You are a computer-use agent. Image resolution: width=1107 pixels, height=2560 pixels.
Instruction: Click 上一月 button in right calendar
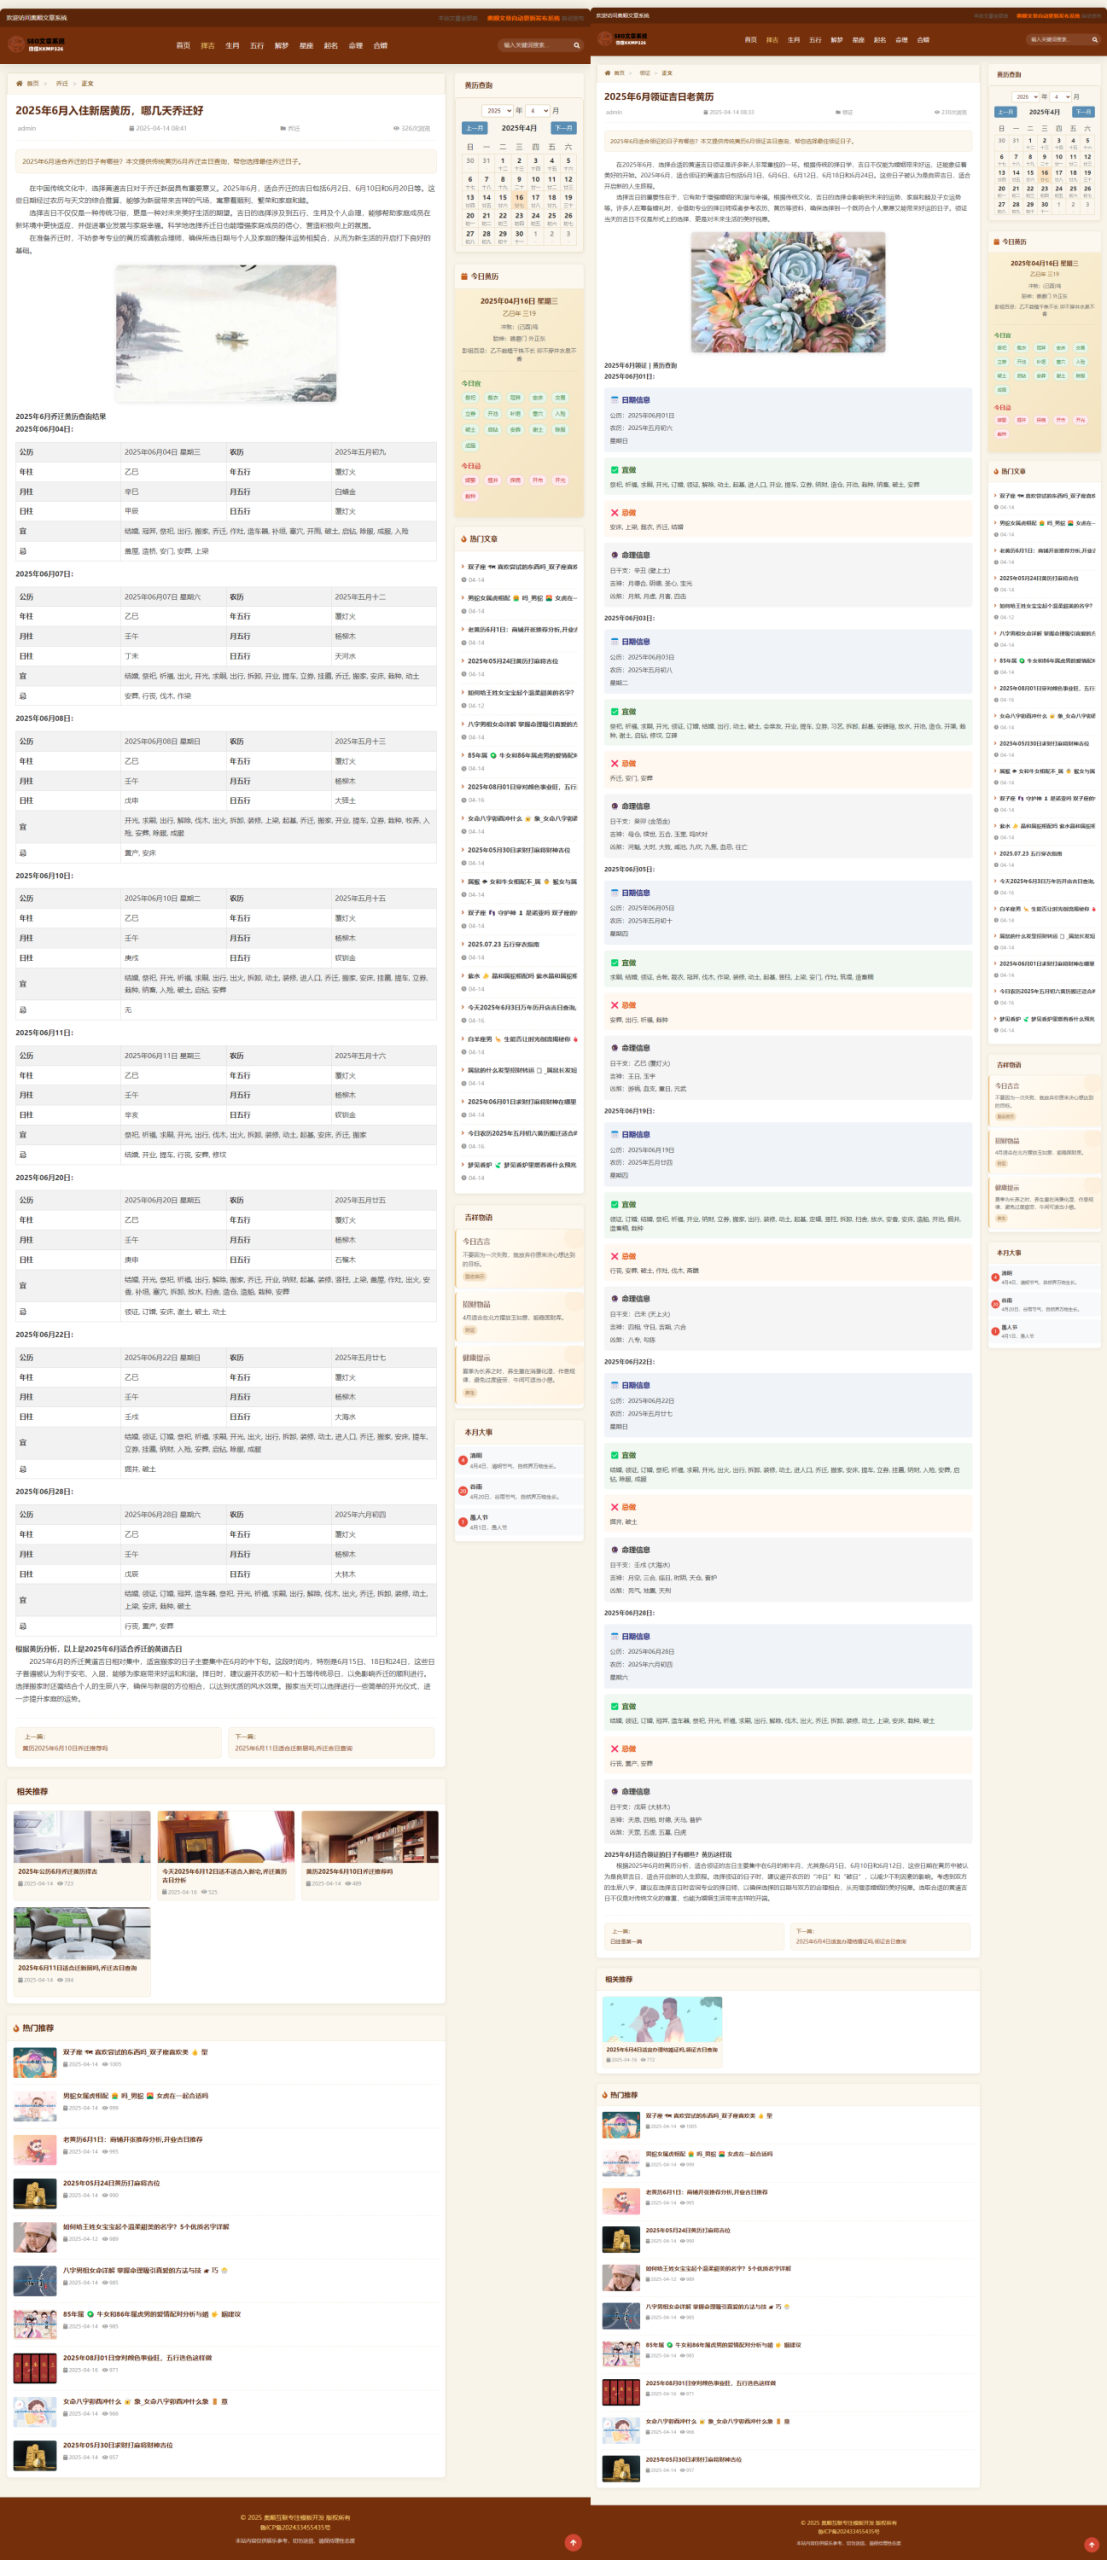[x=1004, y=112]
